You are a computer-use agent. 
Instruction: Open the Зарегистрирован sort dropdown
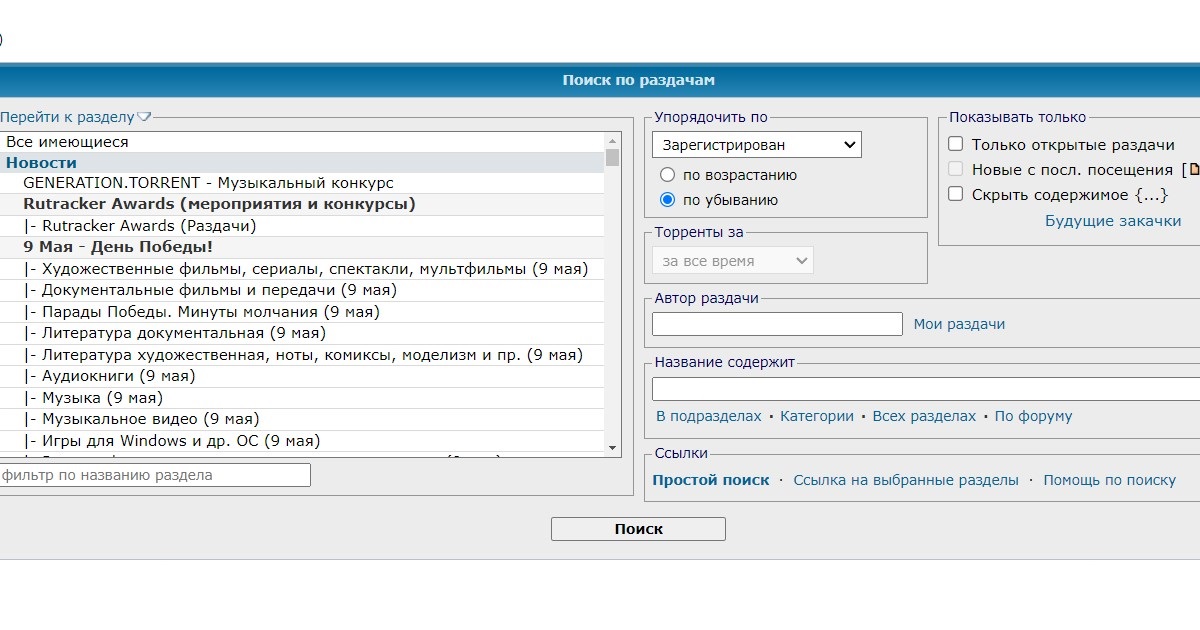[756, 145]
